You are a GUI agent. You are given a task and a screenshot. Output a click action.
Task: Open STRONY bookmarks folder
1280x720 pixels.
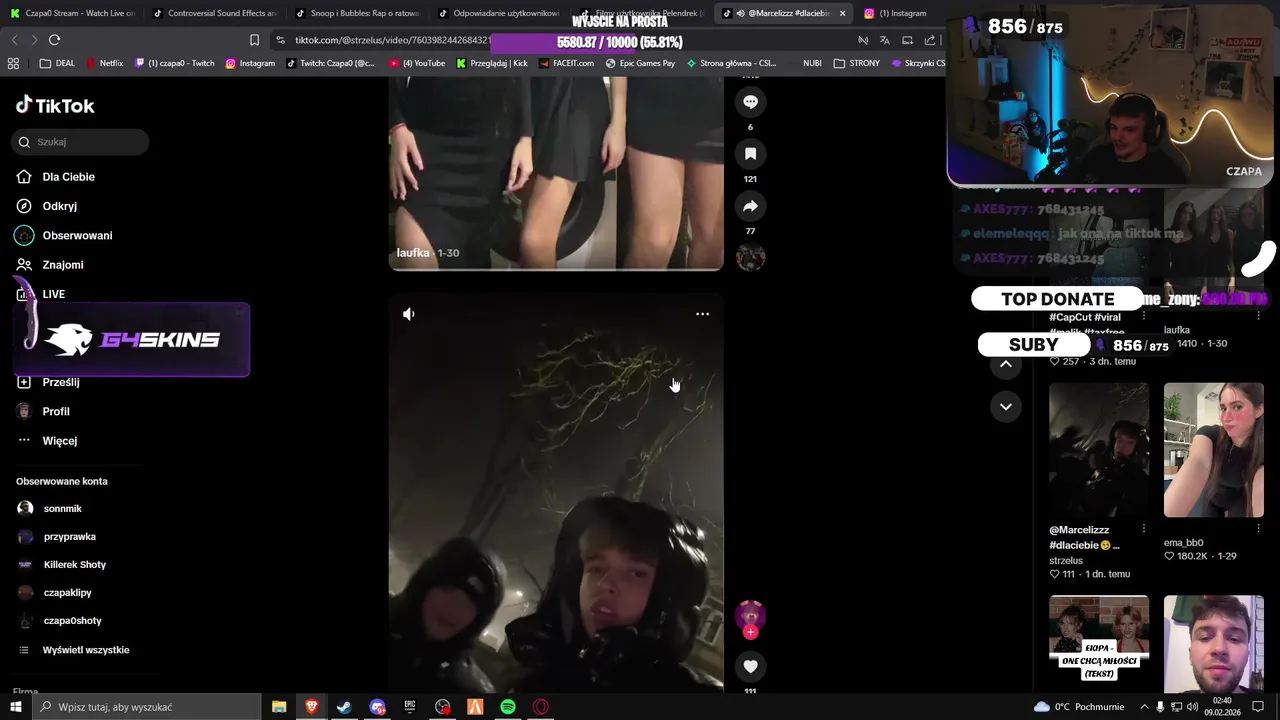click(x=856, y=63)
